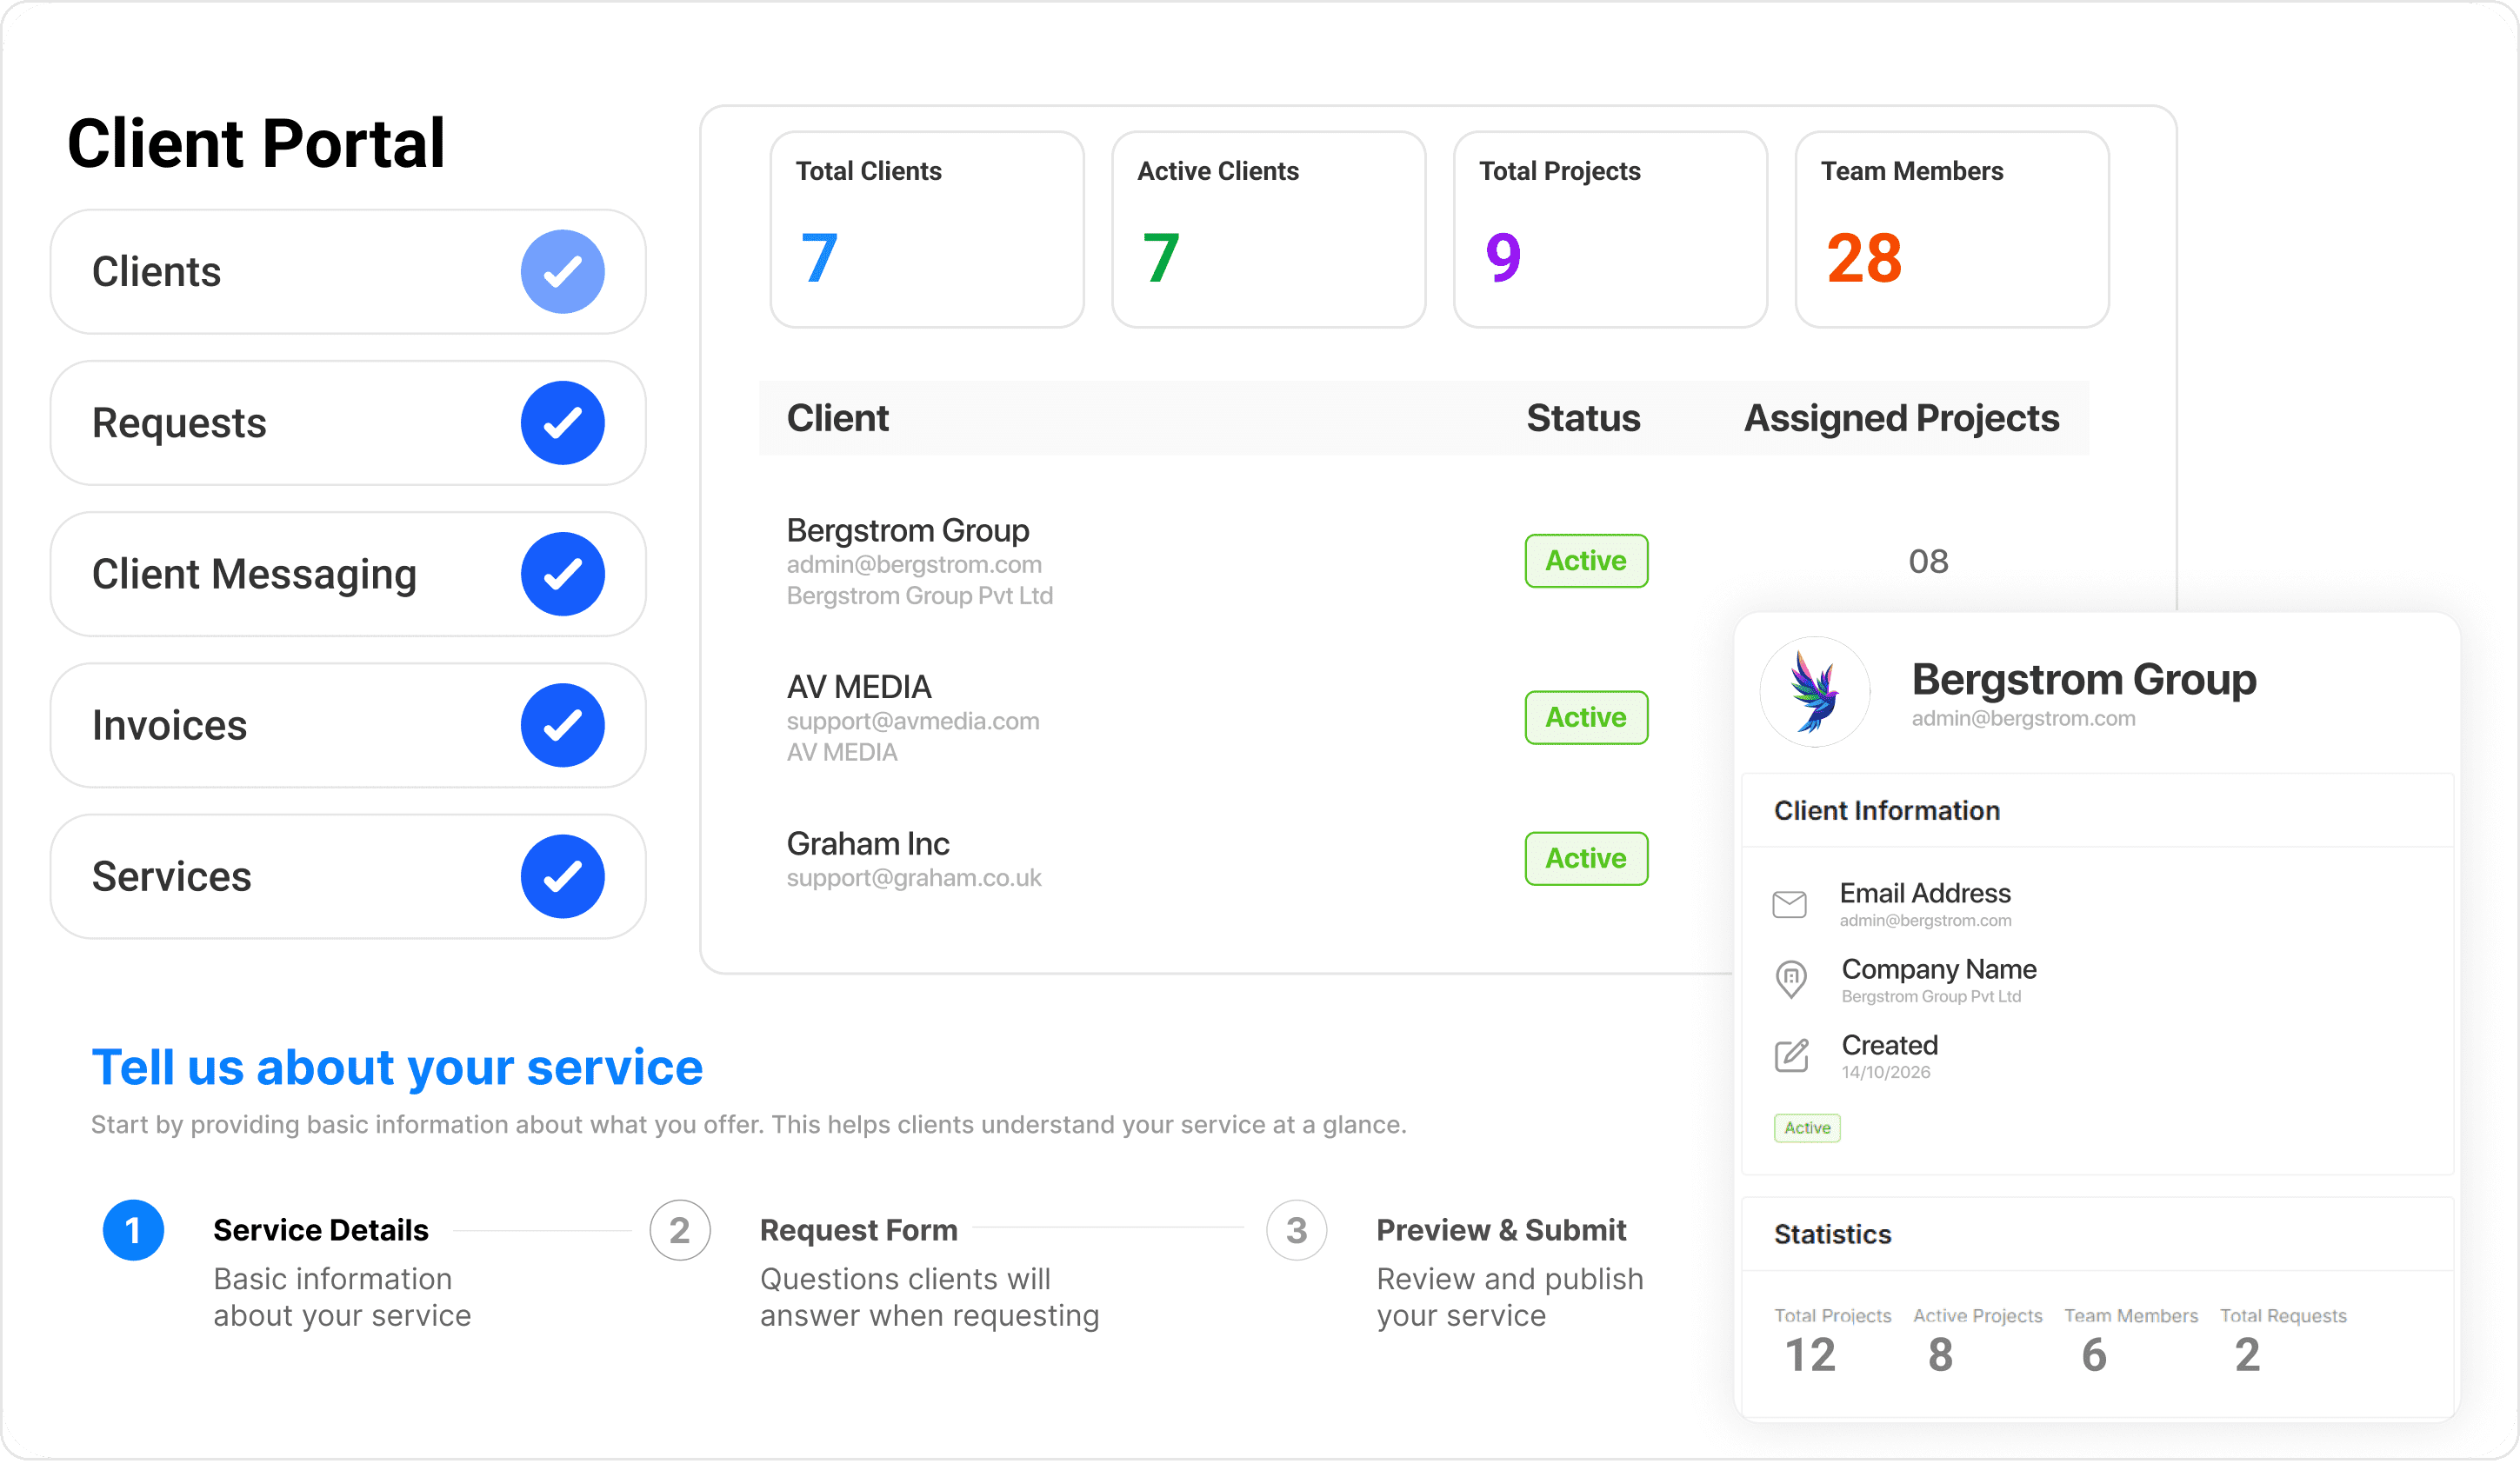Expand the Status column header
Image resolution: width=2520 pixels, height=1477 pixels.
pos(1582,418)
